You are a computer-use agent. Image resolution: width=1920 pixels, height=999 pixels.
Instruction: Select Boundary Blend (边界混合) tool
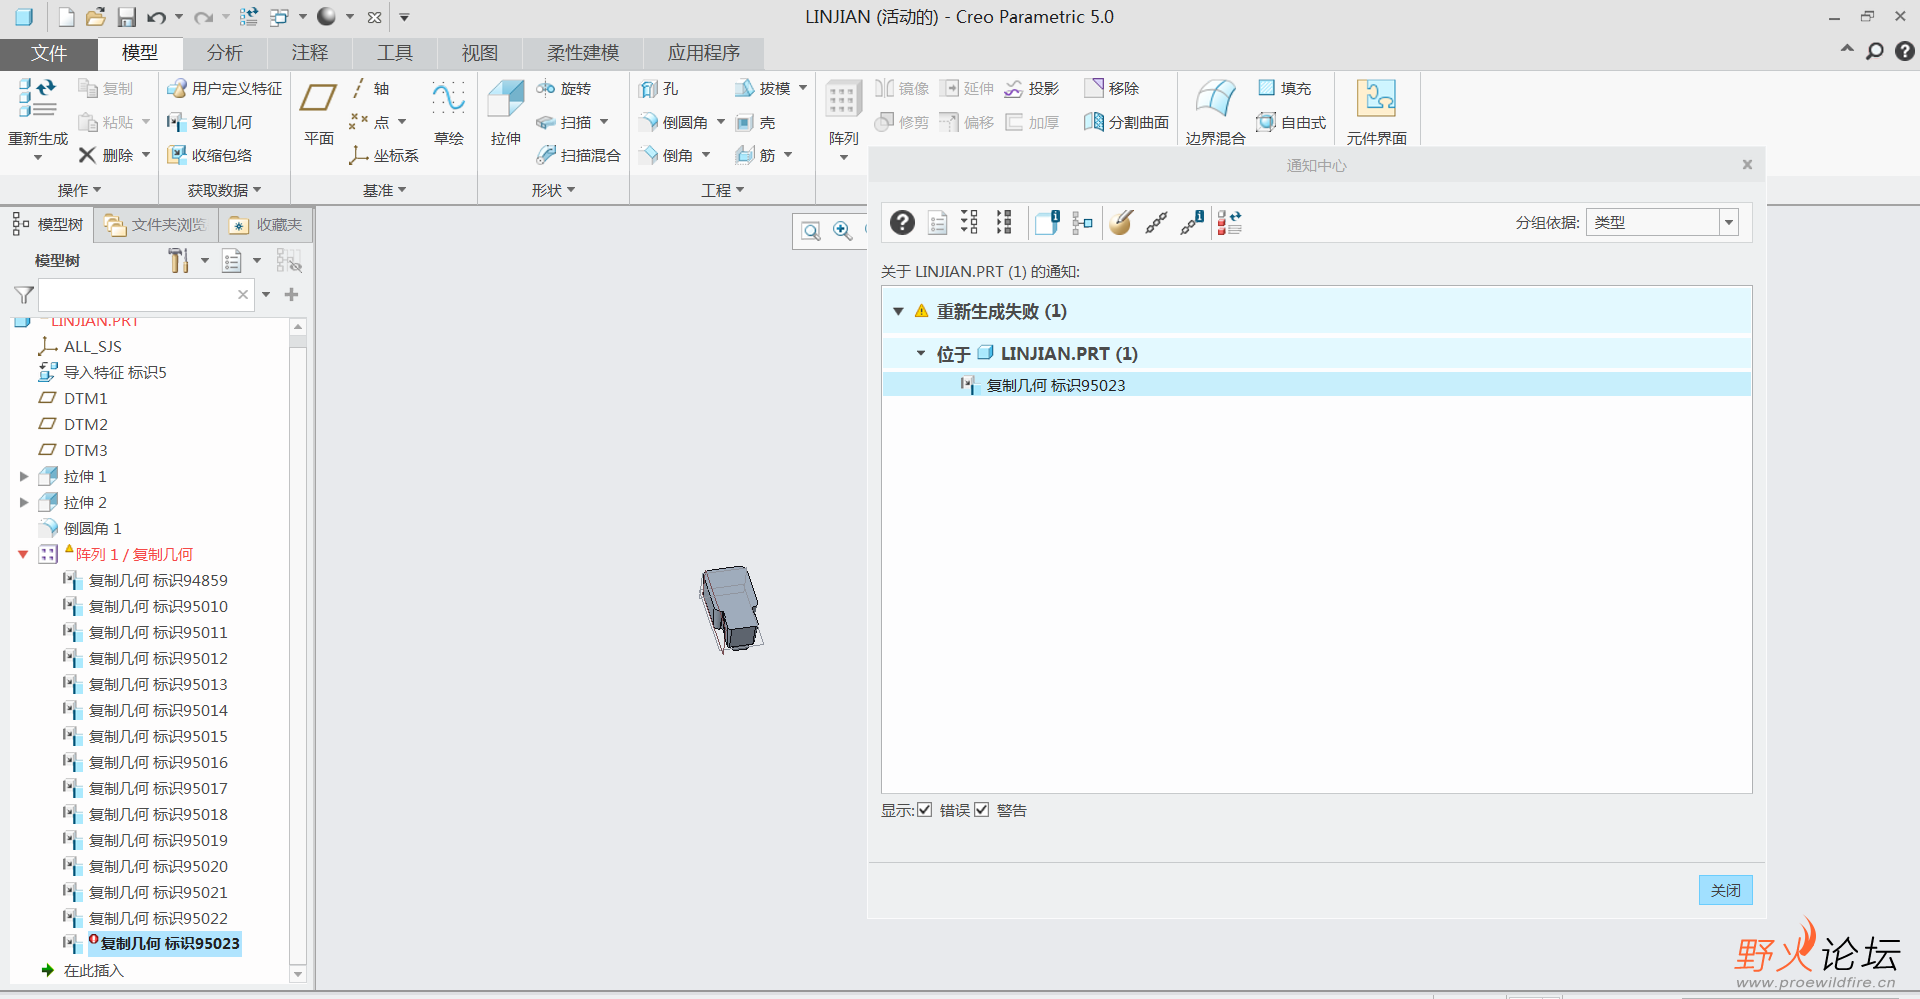1215,112
